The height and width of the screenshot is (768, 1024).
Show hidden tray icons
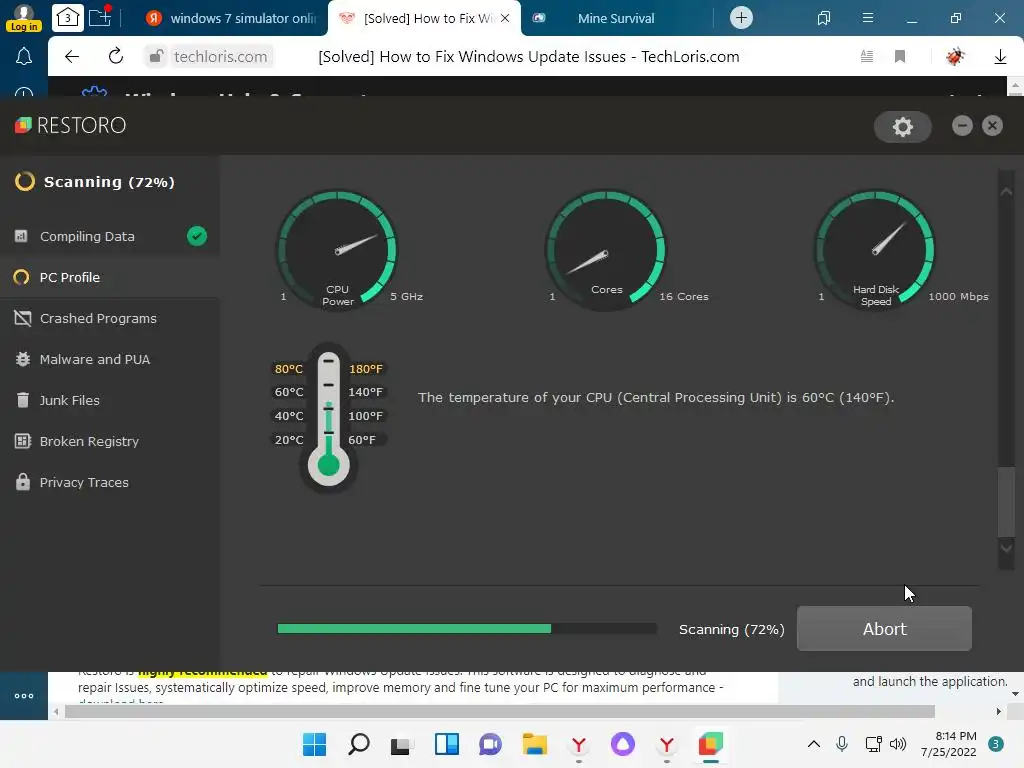click(x=814, y=744)
